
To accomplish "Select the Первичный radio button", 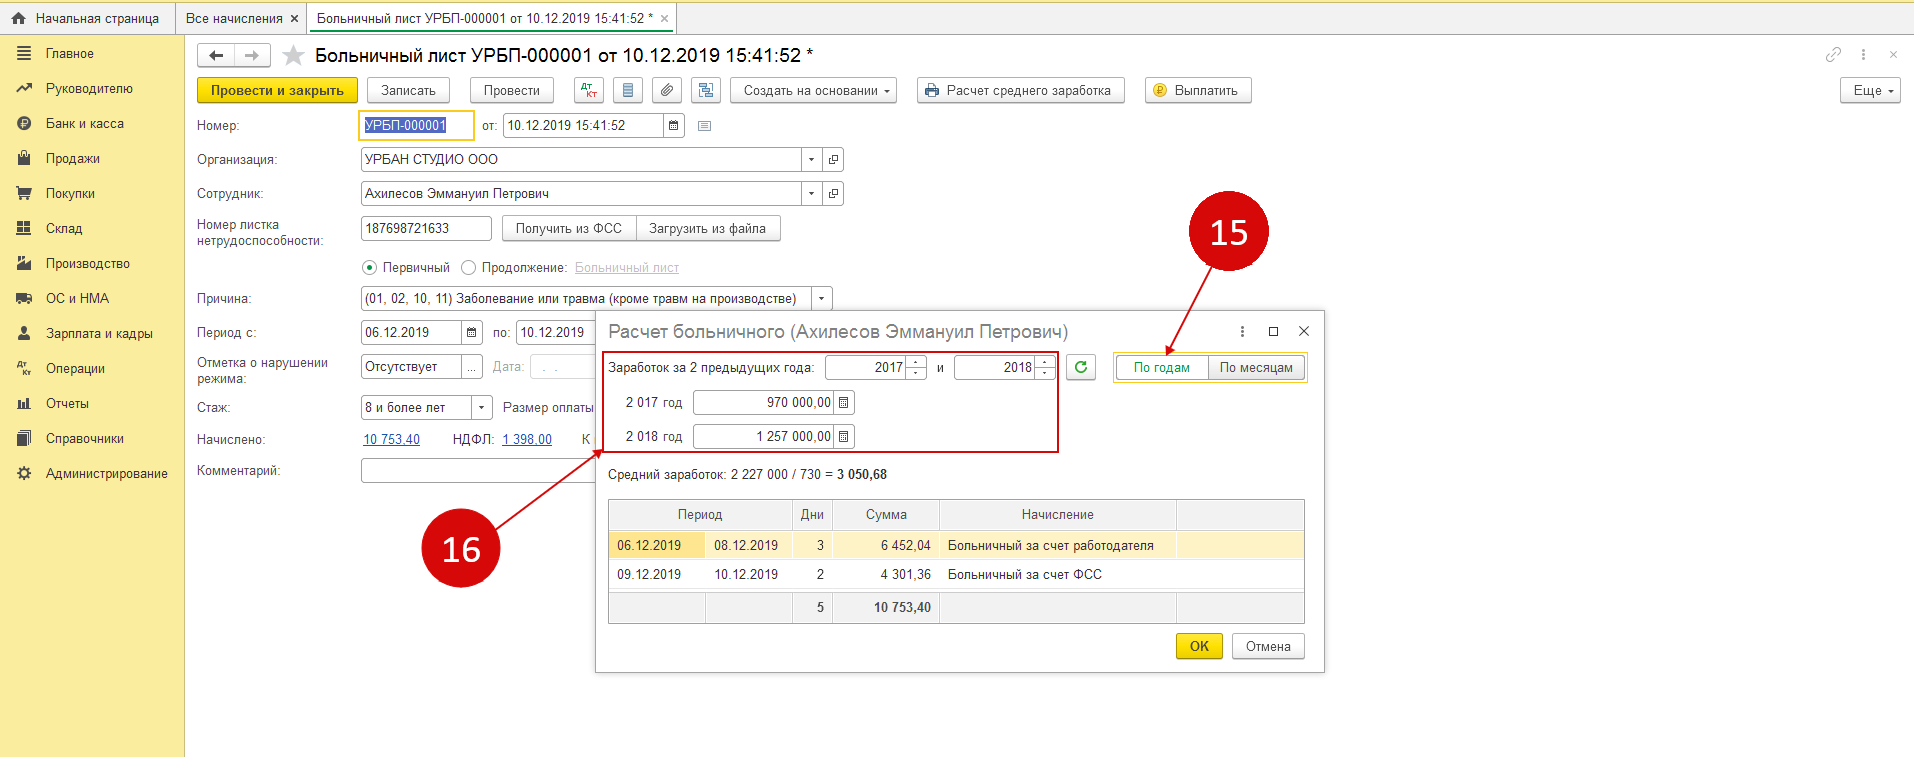I will 370,268.
